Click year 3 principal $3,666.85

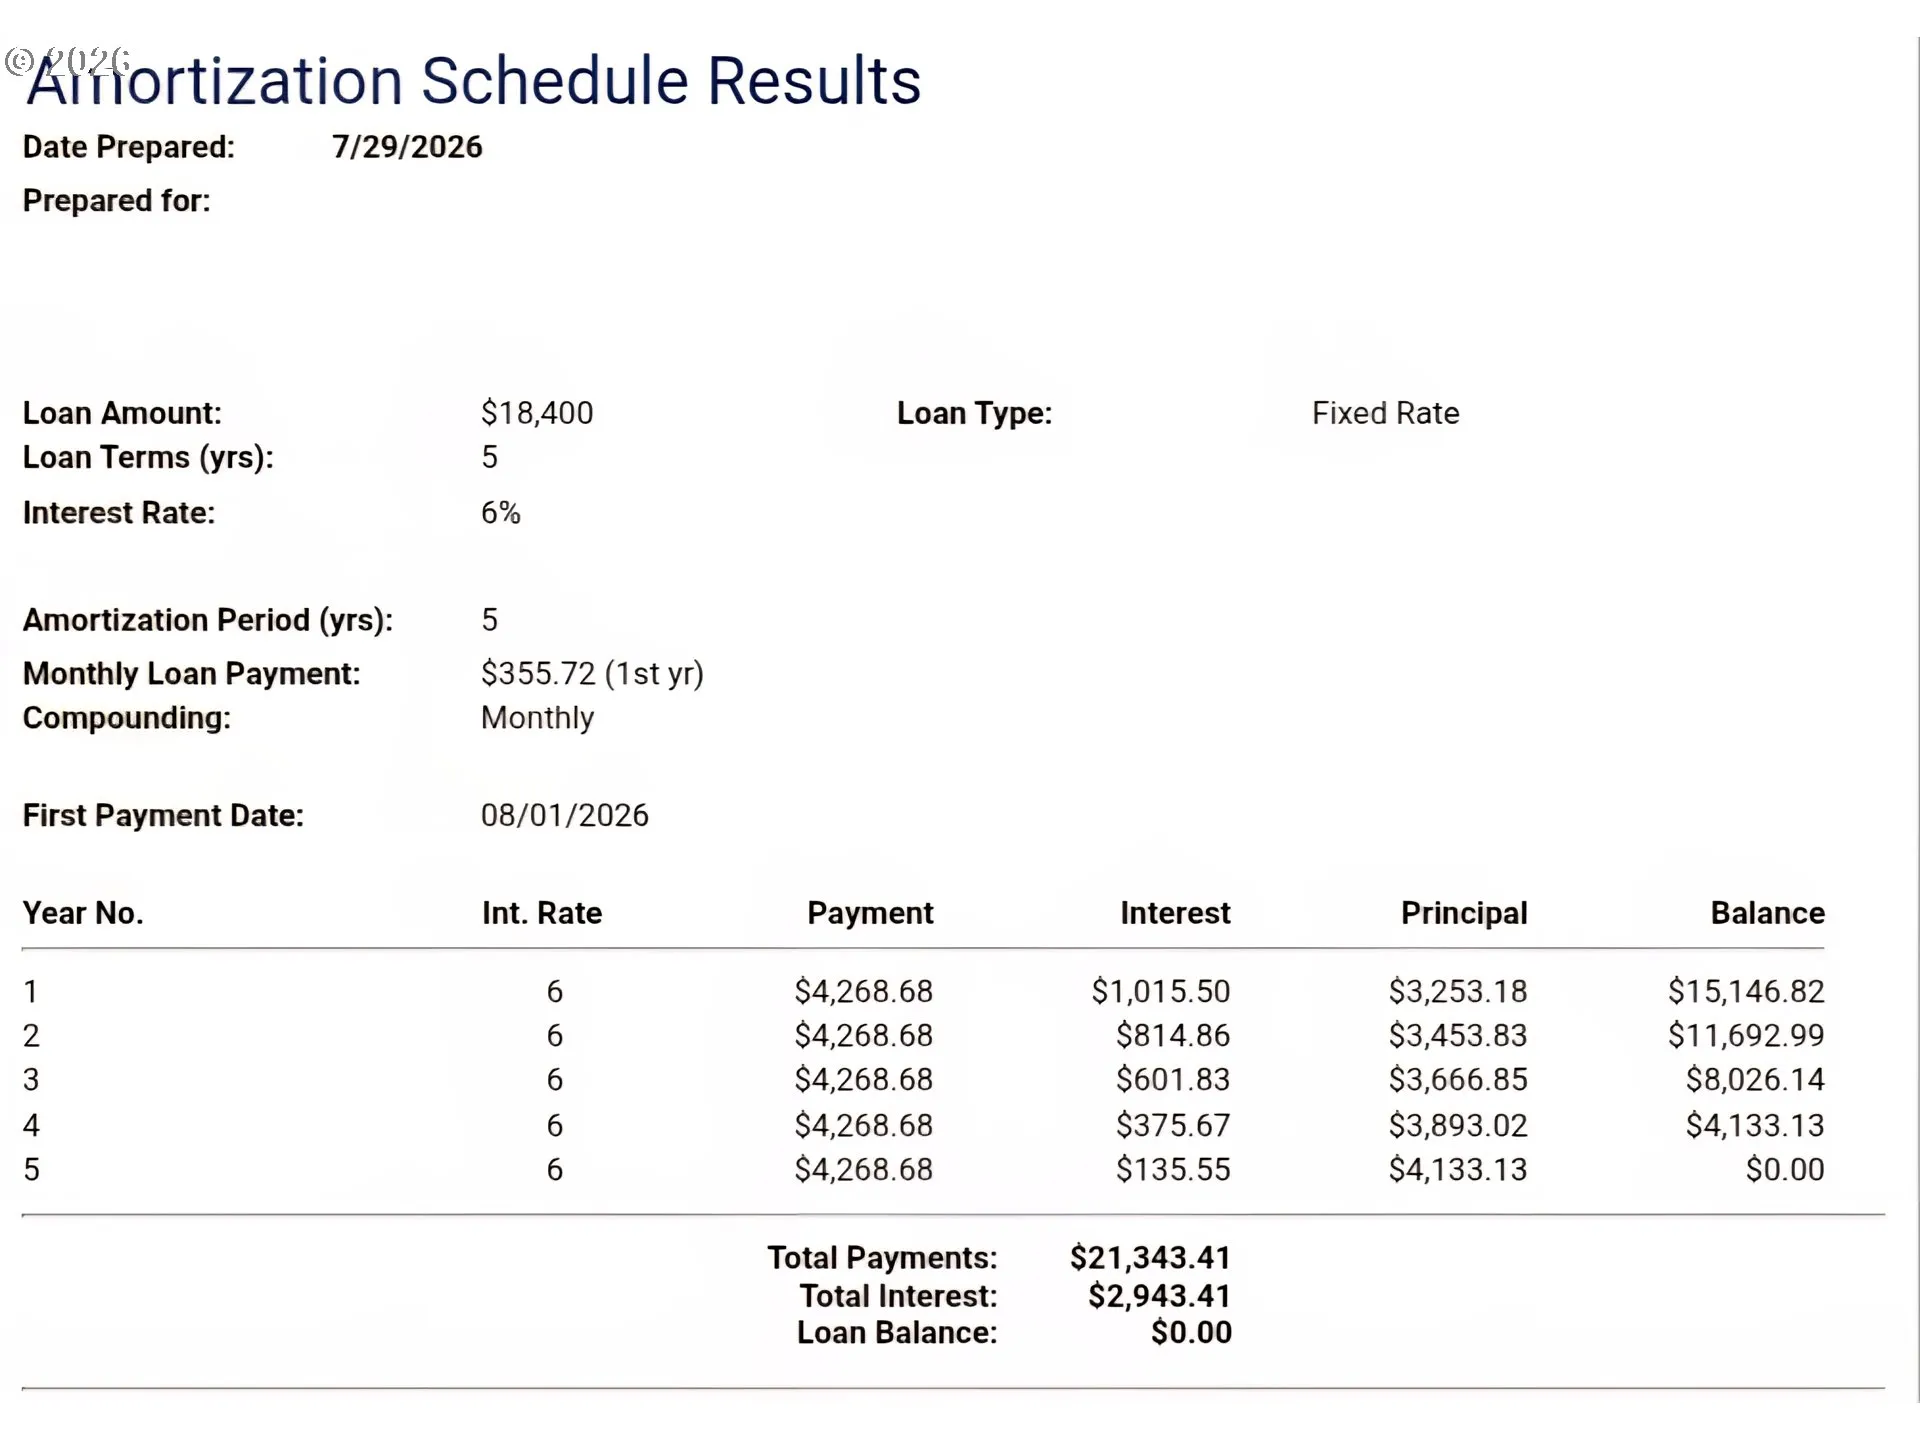point(1458,1080)
